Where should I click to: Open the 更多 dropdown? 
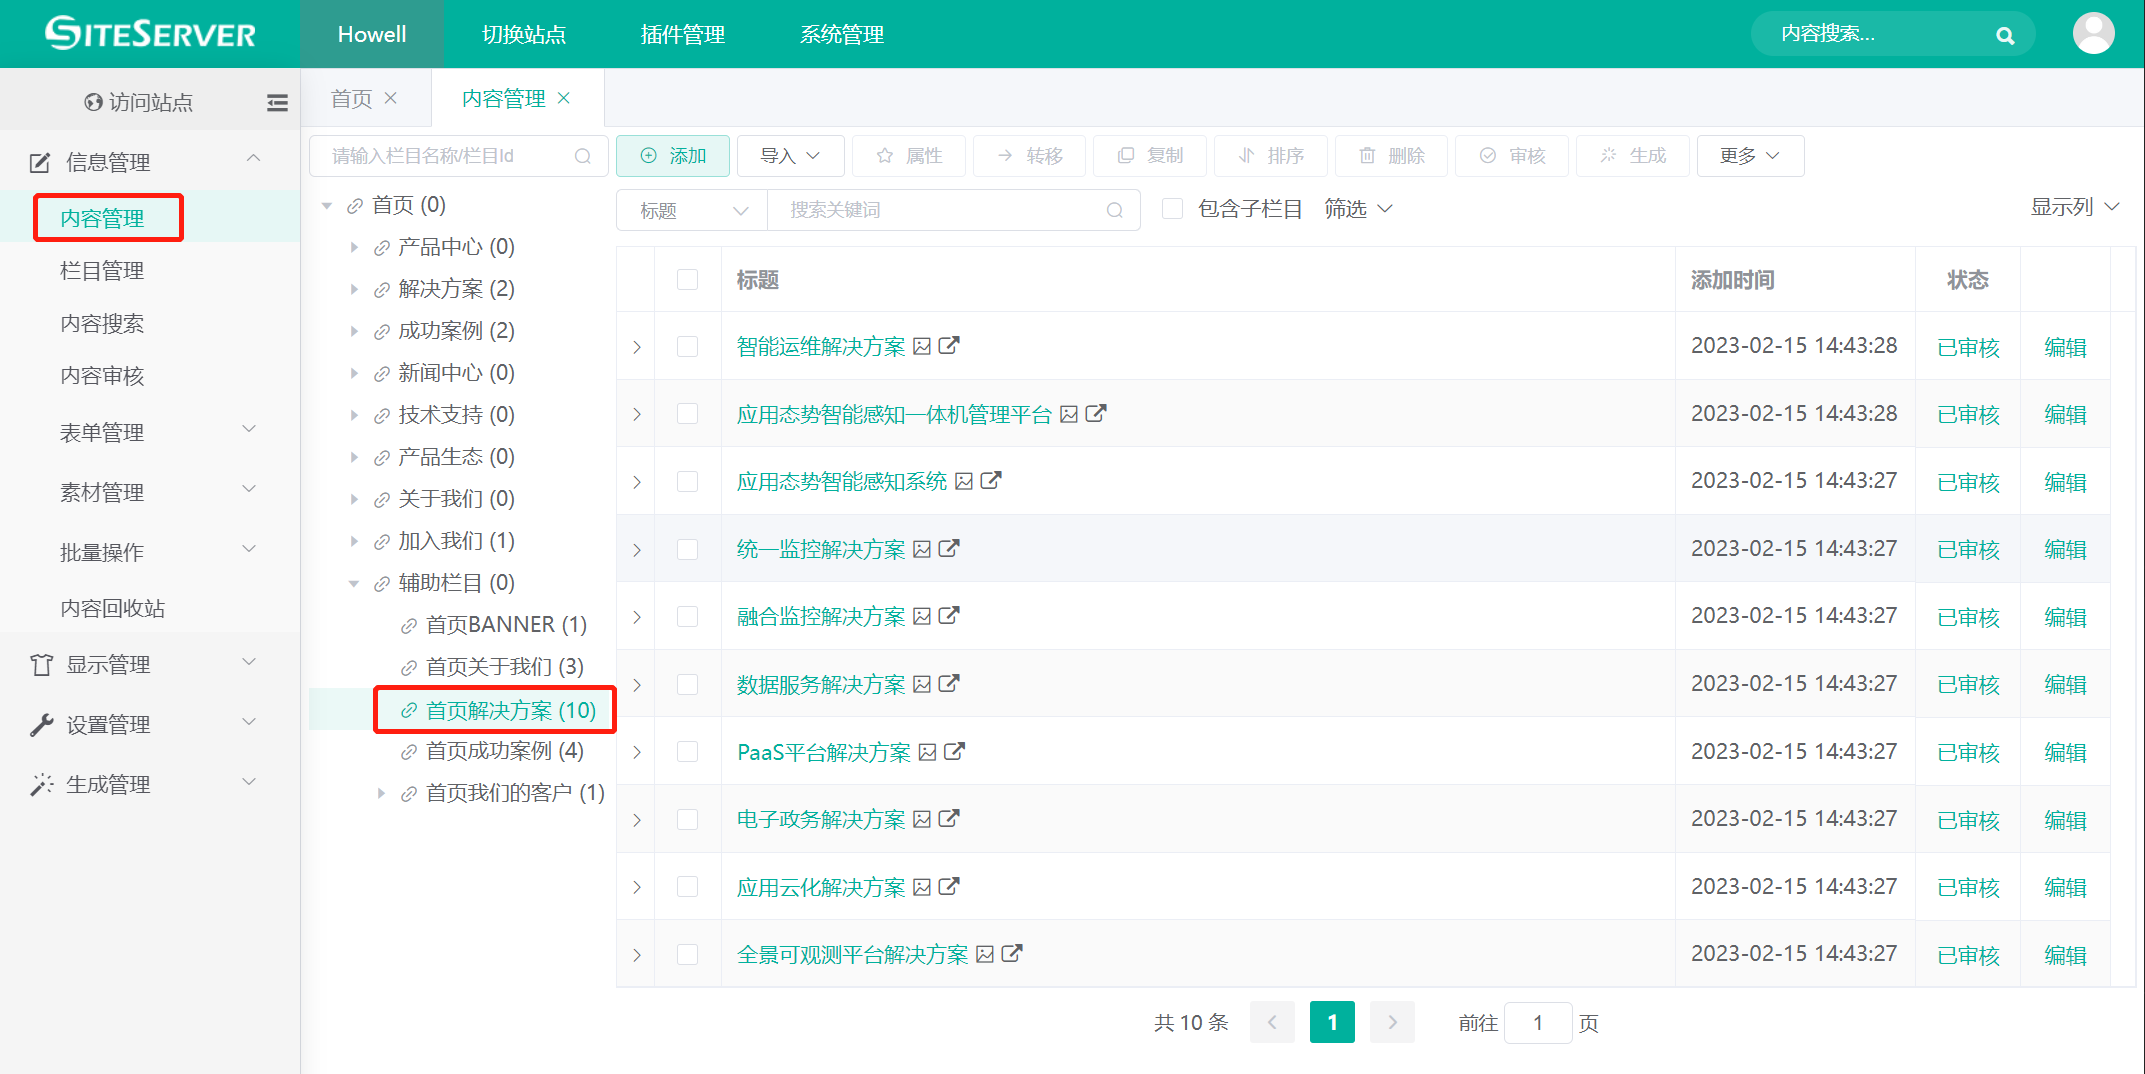(1750, 156)
